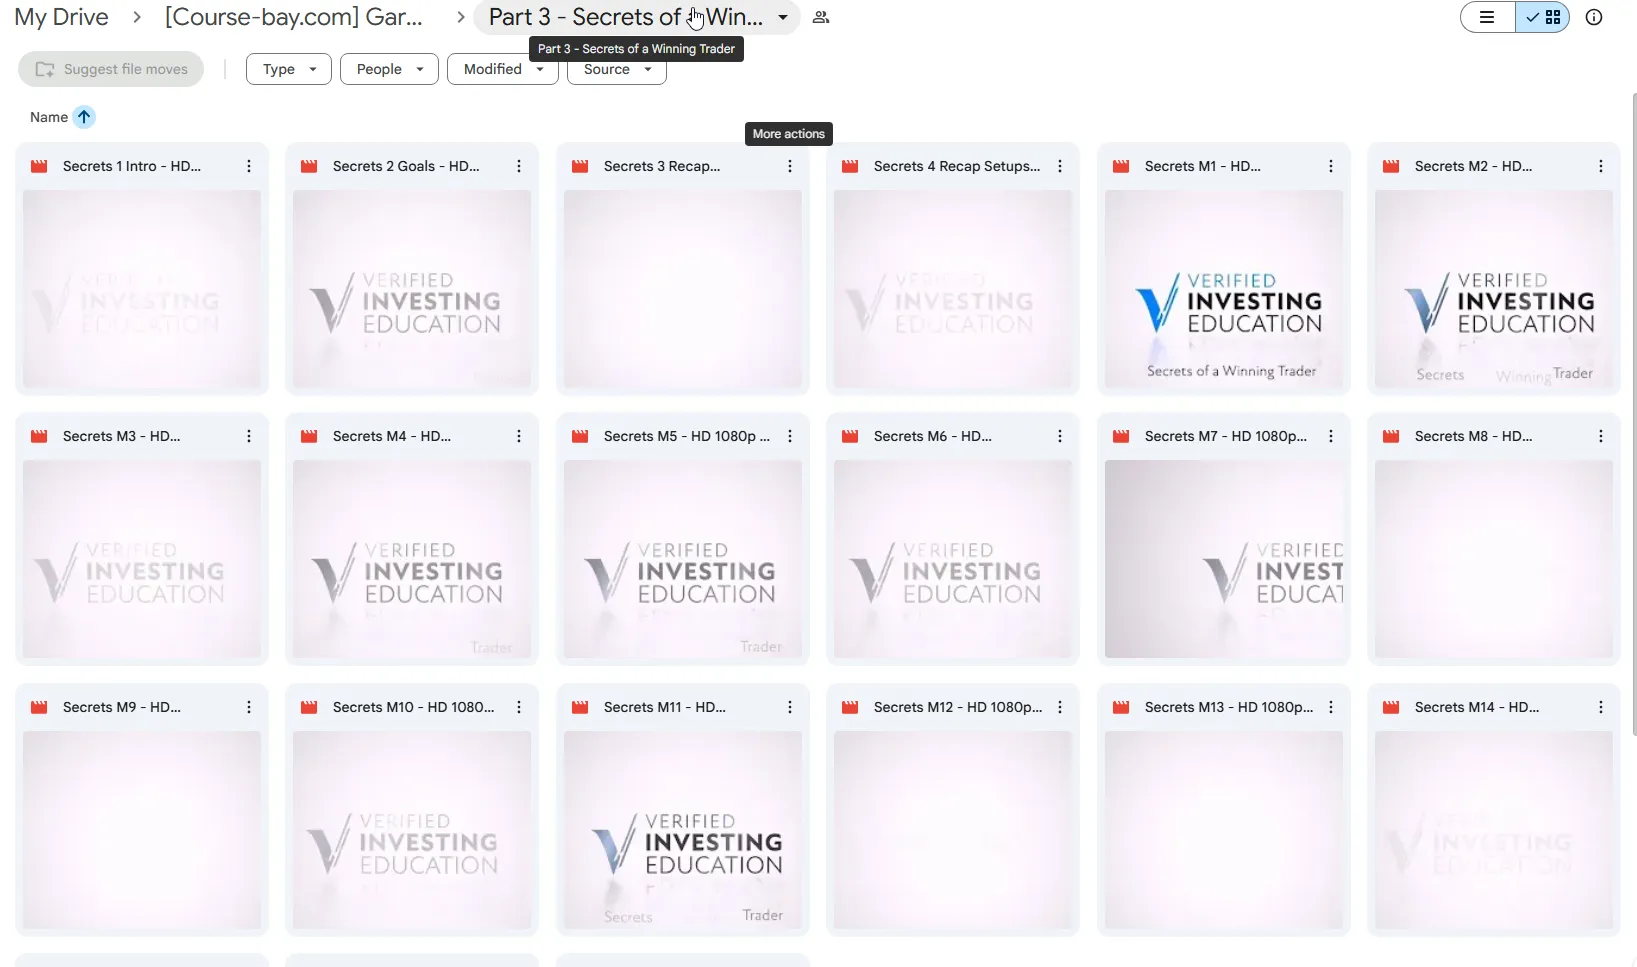Open More actions for Secrets 4 Recap Setups
This screenshot has width=1637, height=967.
(x=1060, y=166)
